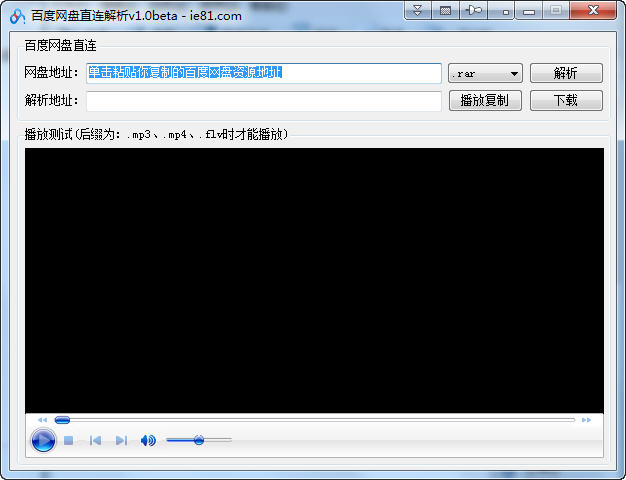Screen dimensions: 626x480
Task: Click the 播放复制 button
Action: click(x=485, y=101)
